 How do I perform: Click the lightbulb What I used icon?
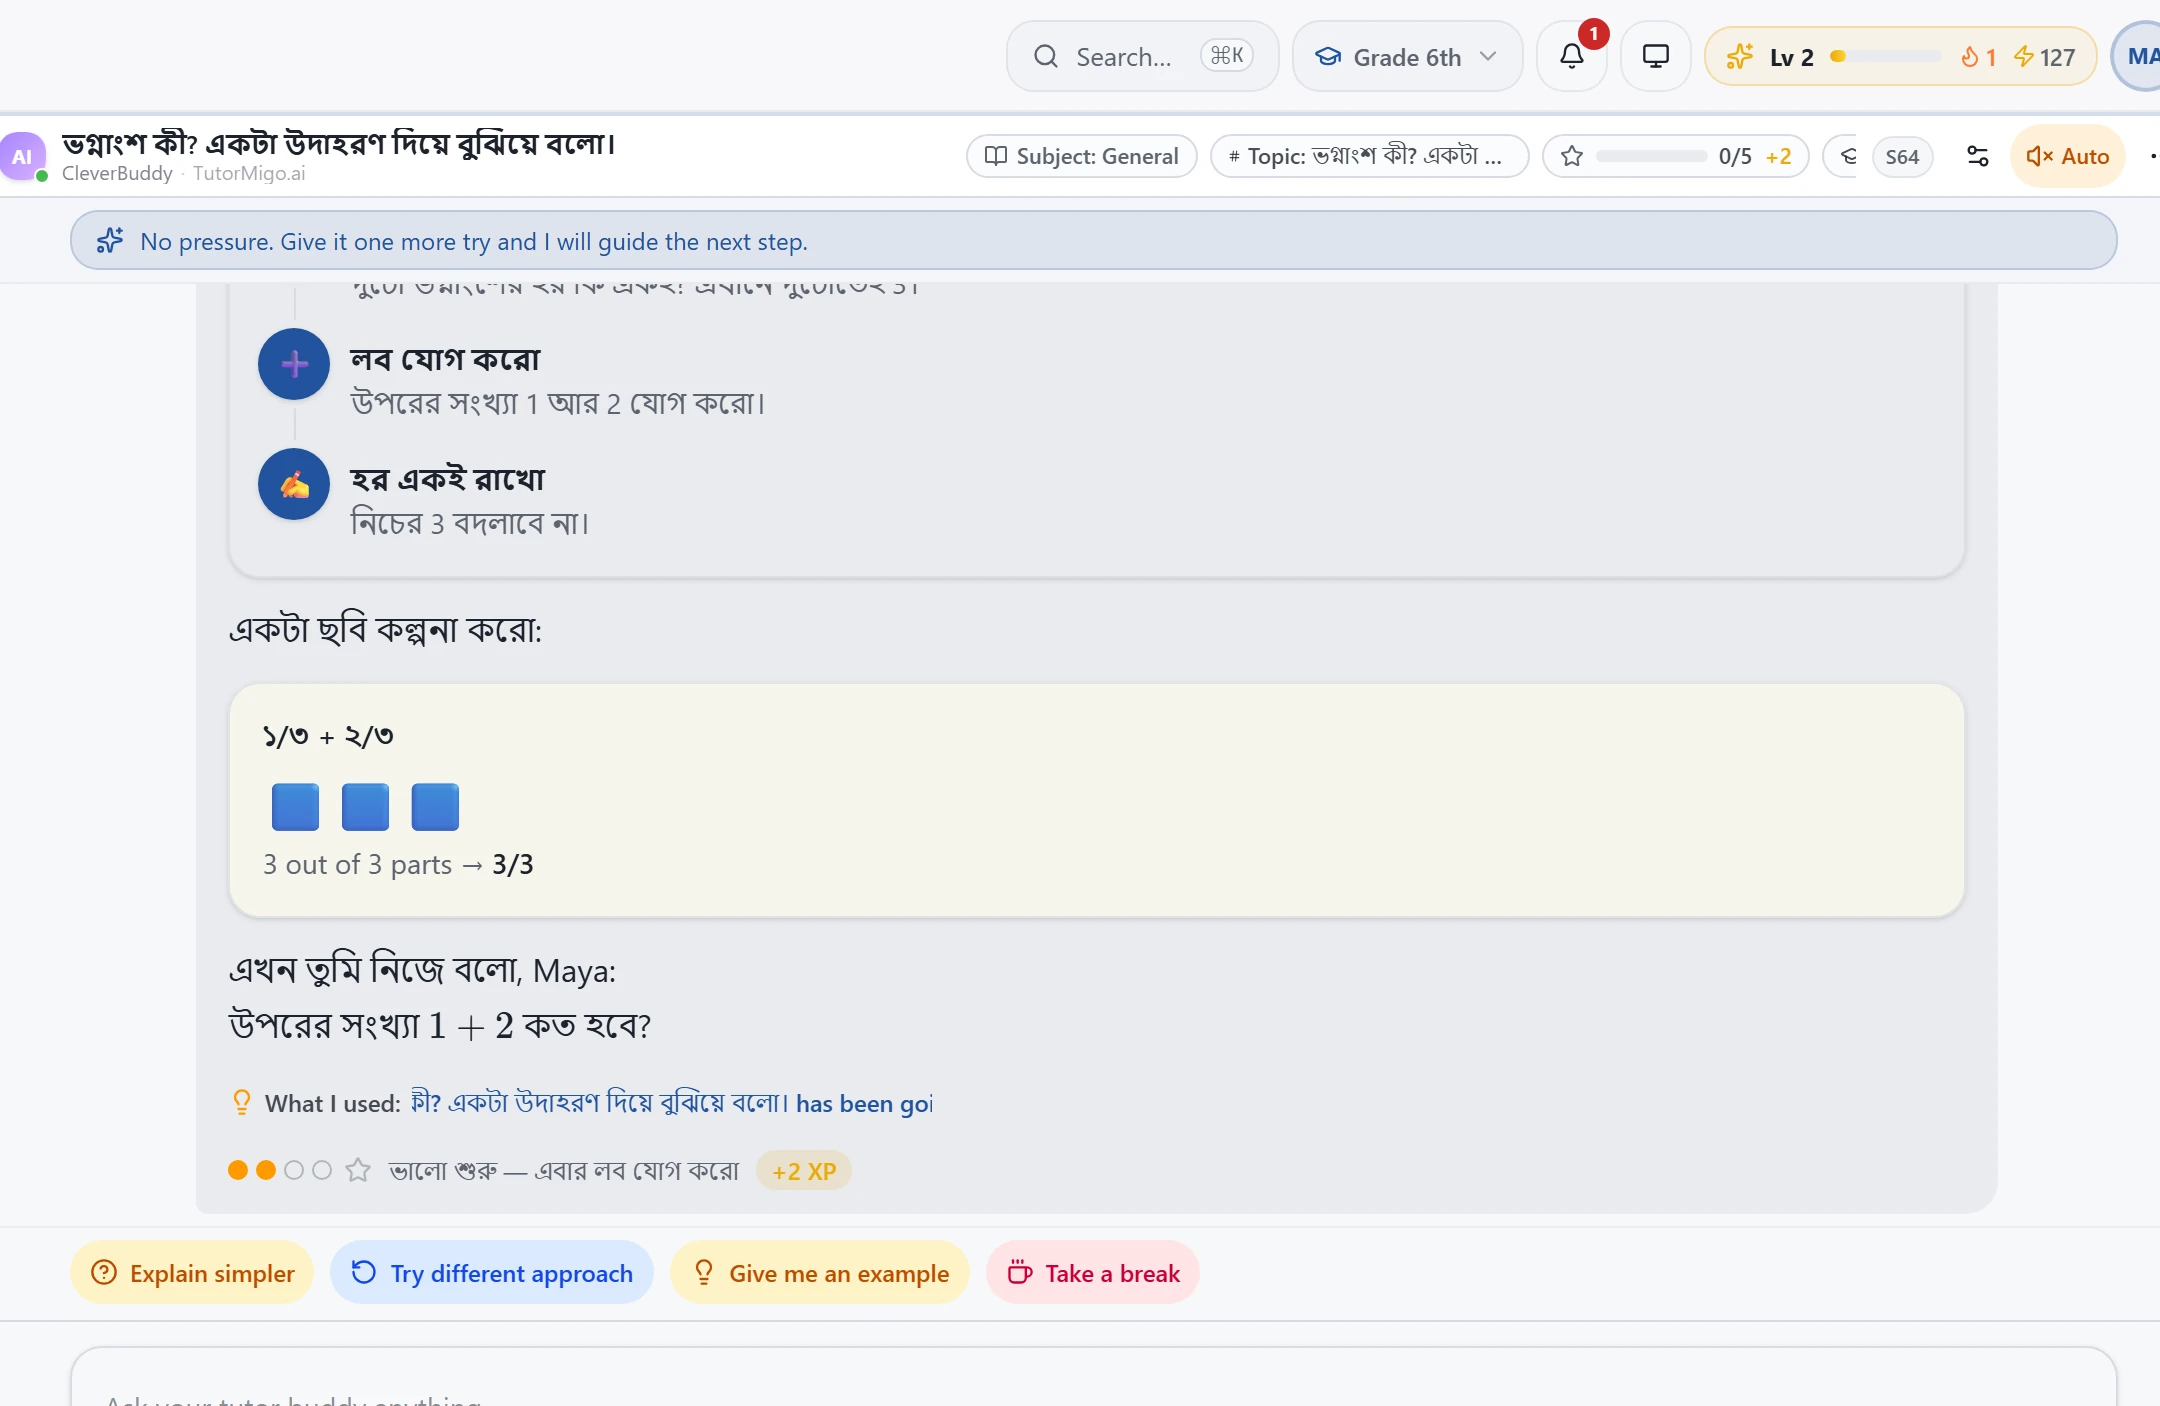[241, 1102]
